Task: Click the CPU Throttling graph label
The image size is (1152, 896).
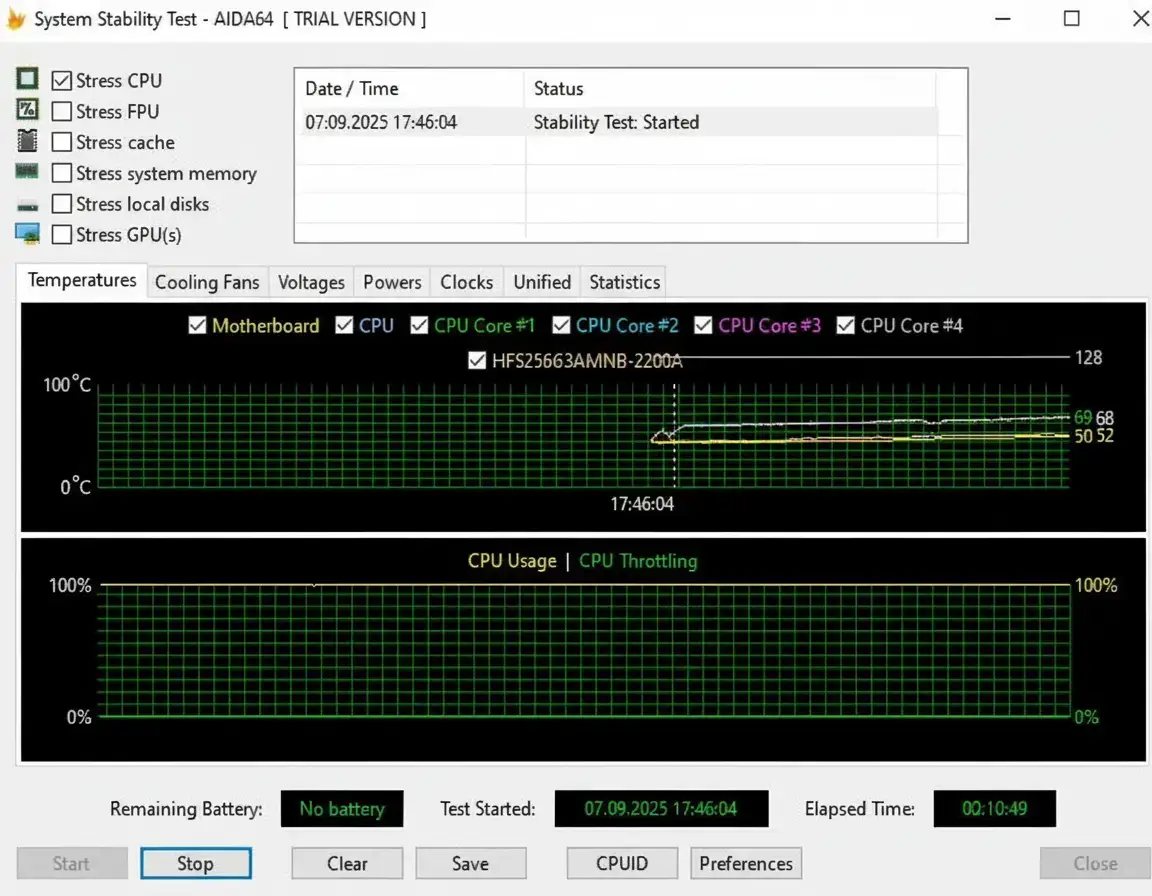Action: coord(638,561)
